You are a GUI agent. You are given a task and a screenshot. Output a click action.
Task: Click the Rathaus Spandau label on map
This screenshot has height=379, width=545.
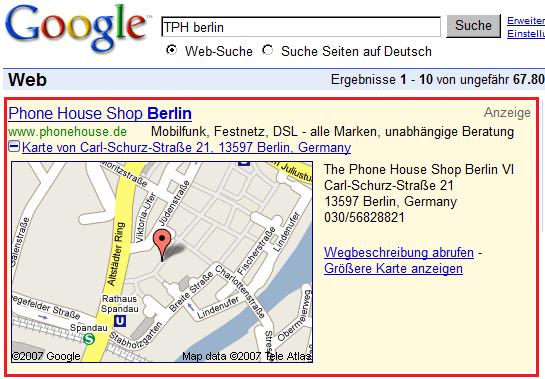[120, 304]
